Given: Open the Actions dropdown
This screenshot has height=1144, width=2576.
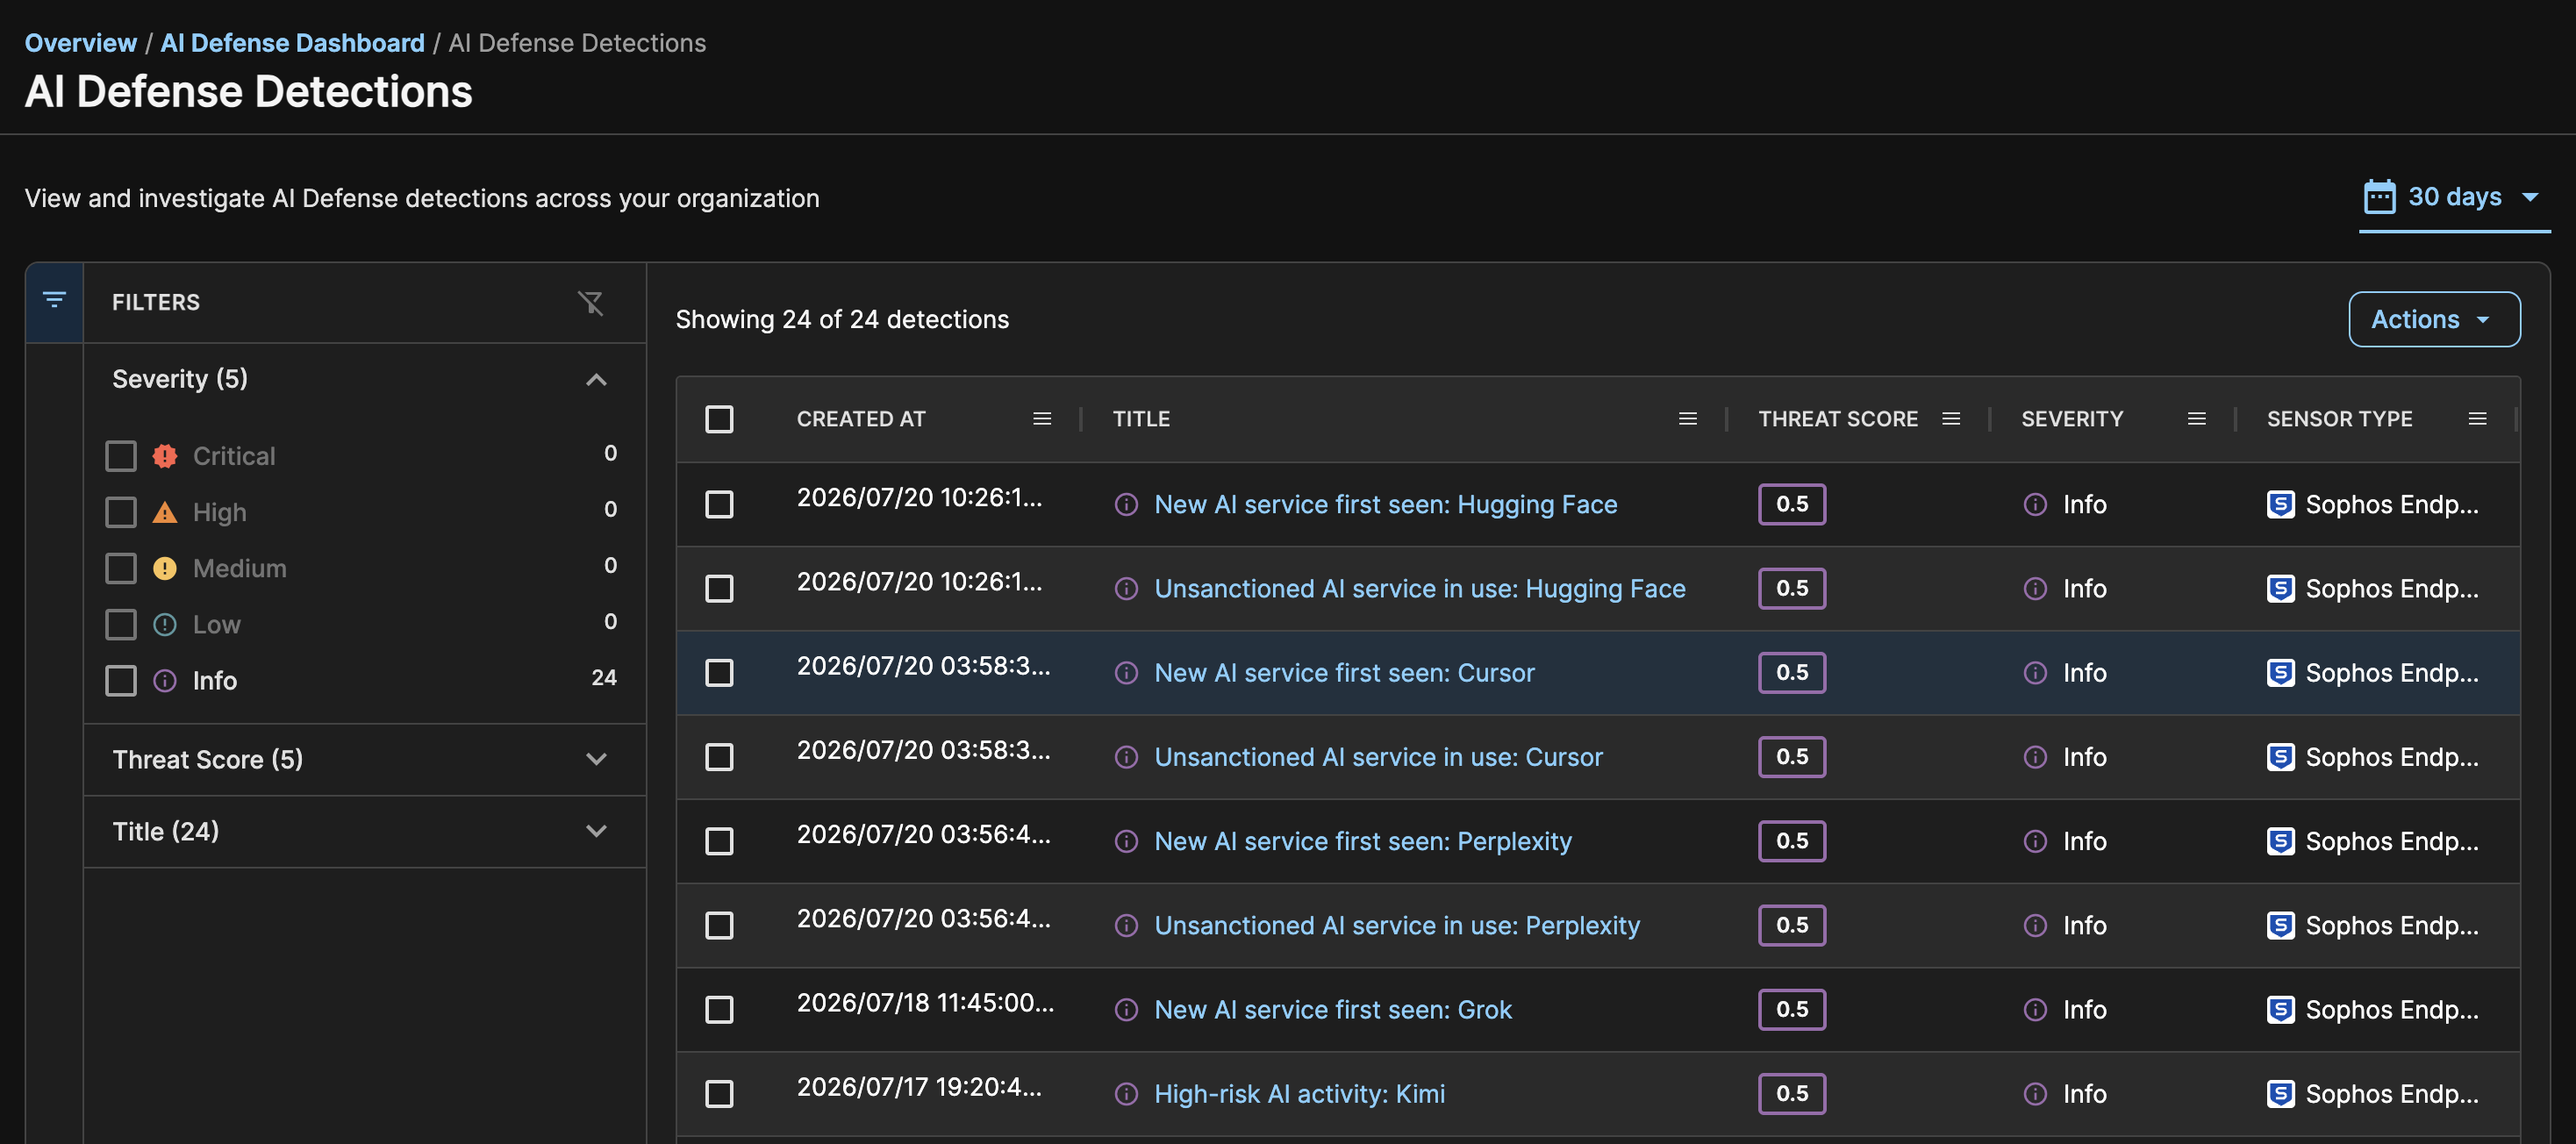Looking at the screenshot, I should (2434, 319).
